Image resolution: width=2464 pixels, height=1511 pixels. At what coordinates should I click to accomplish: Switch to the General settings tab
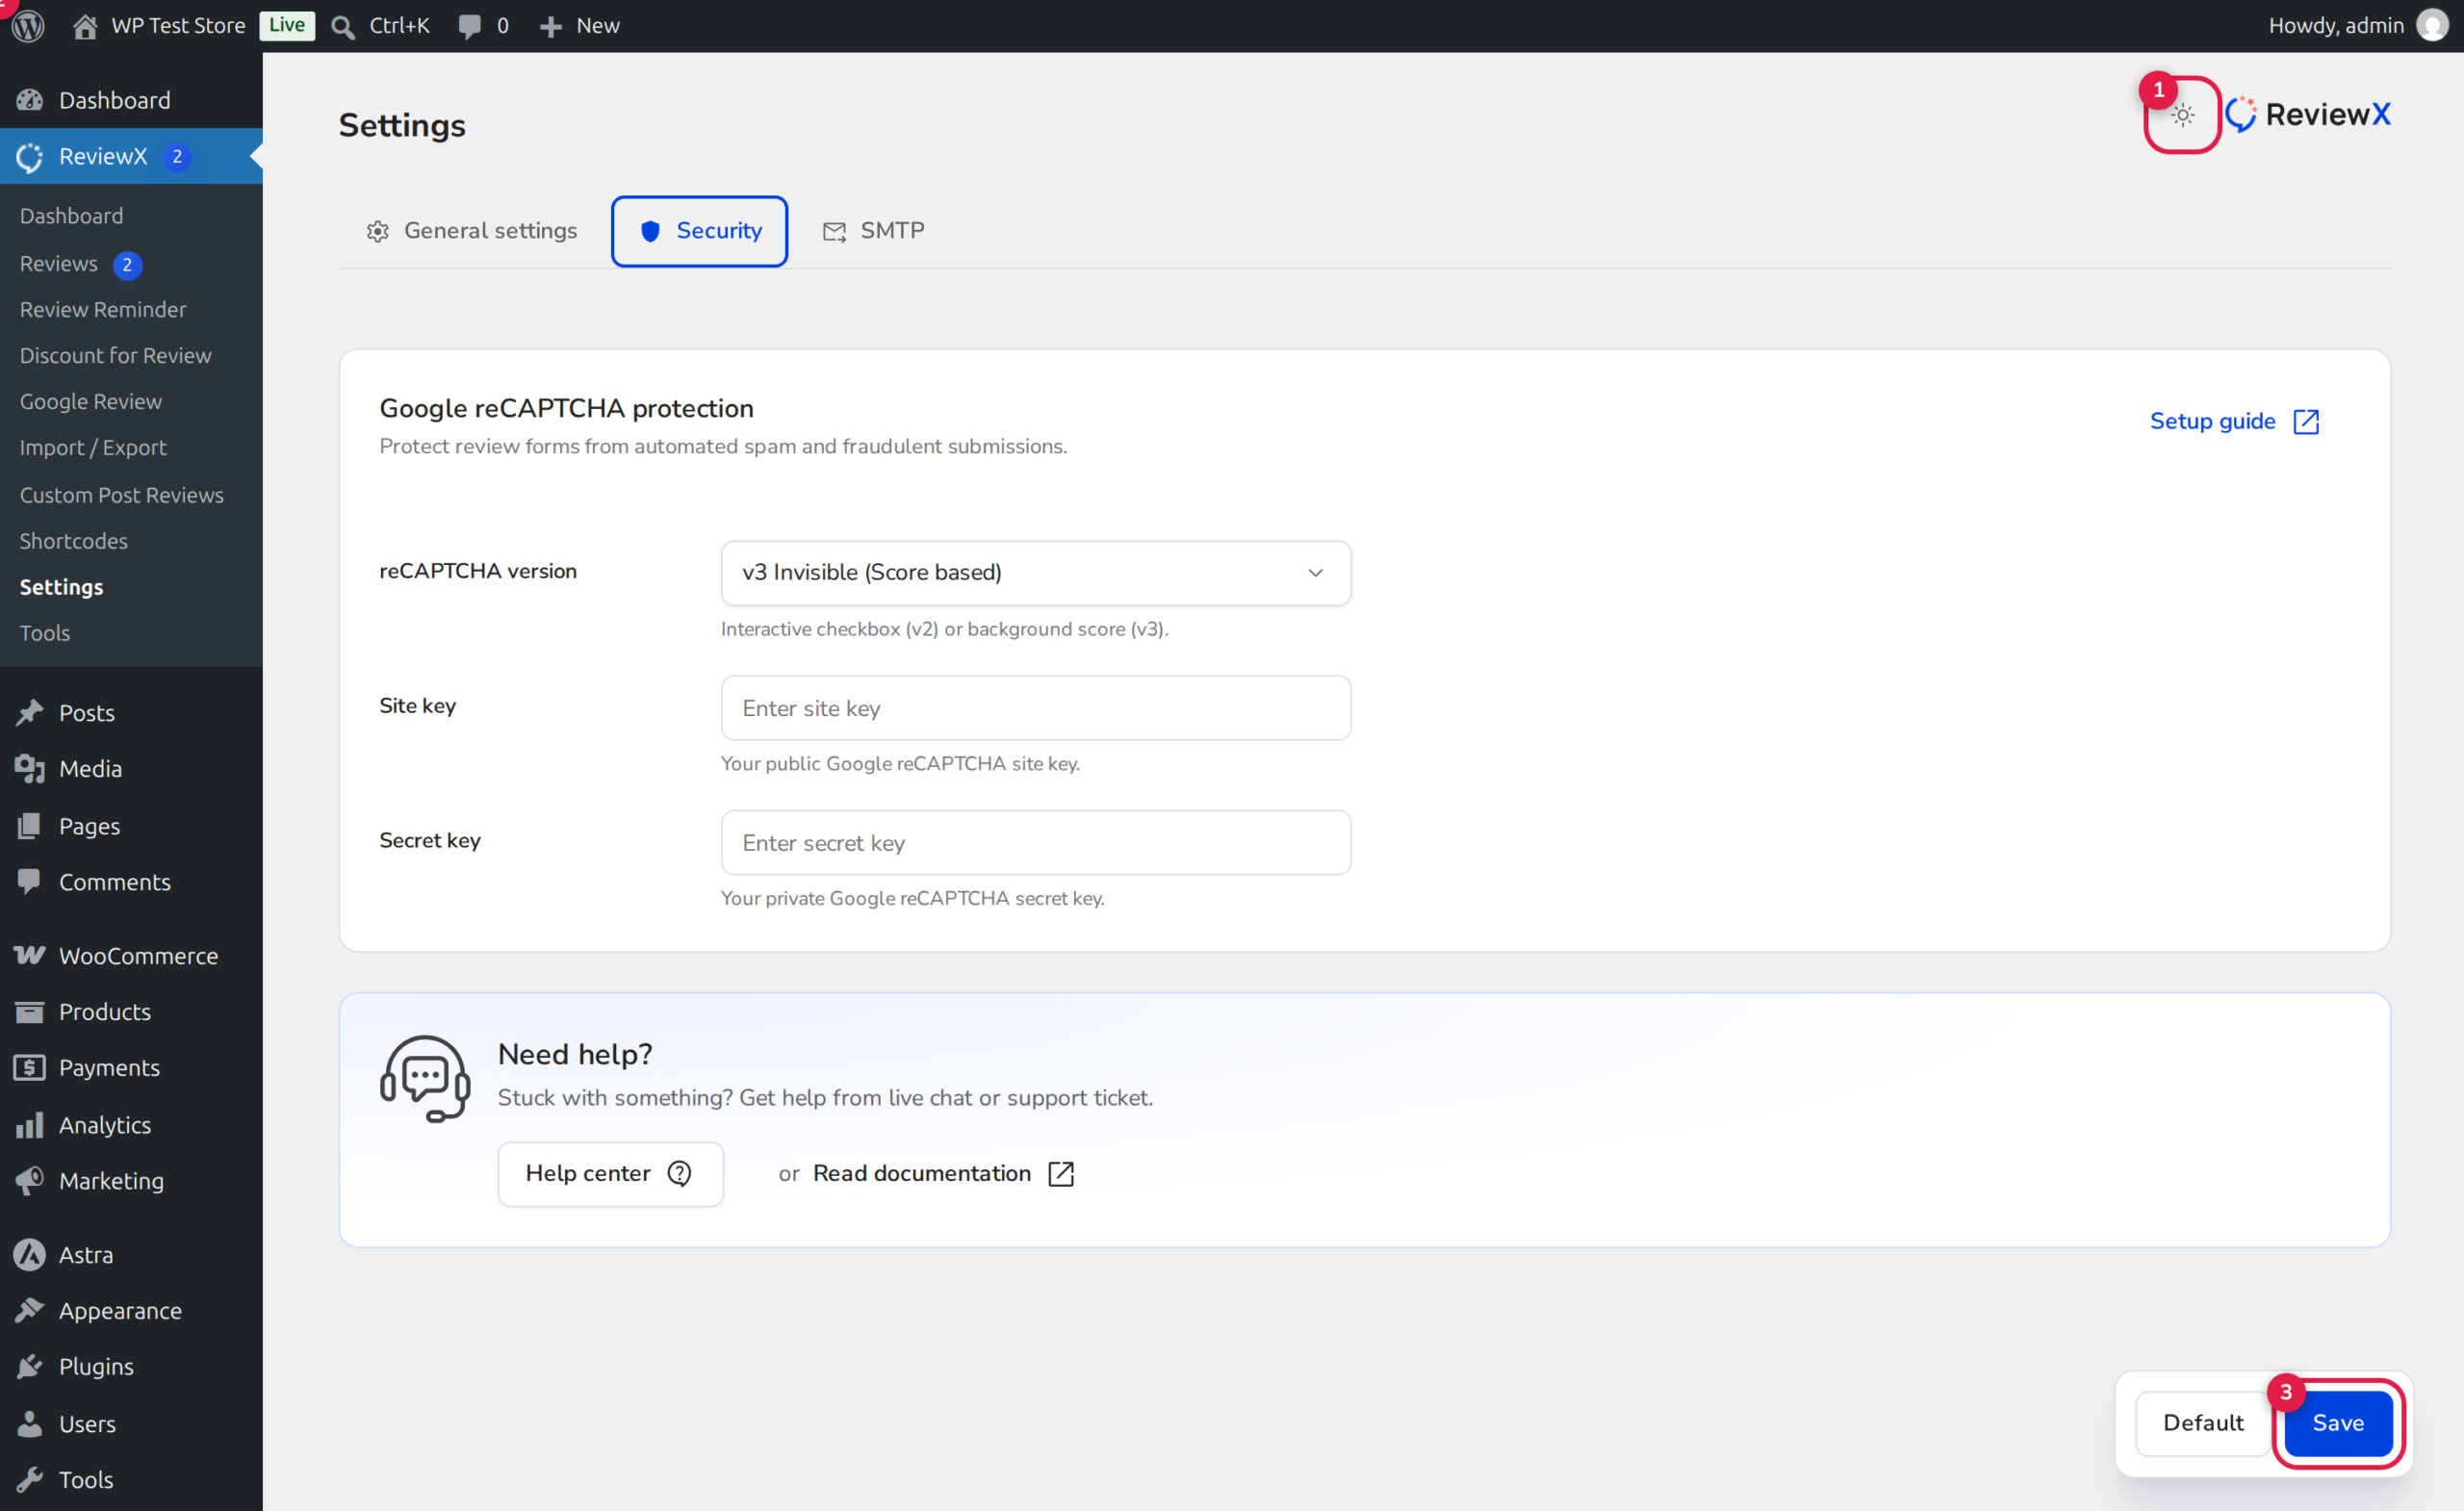point(472,231)
